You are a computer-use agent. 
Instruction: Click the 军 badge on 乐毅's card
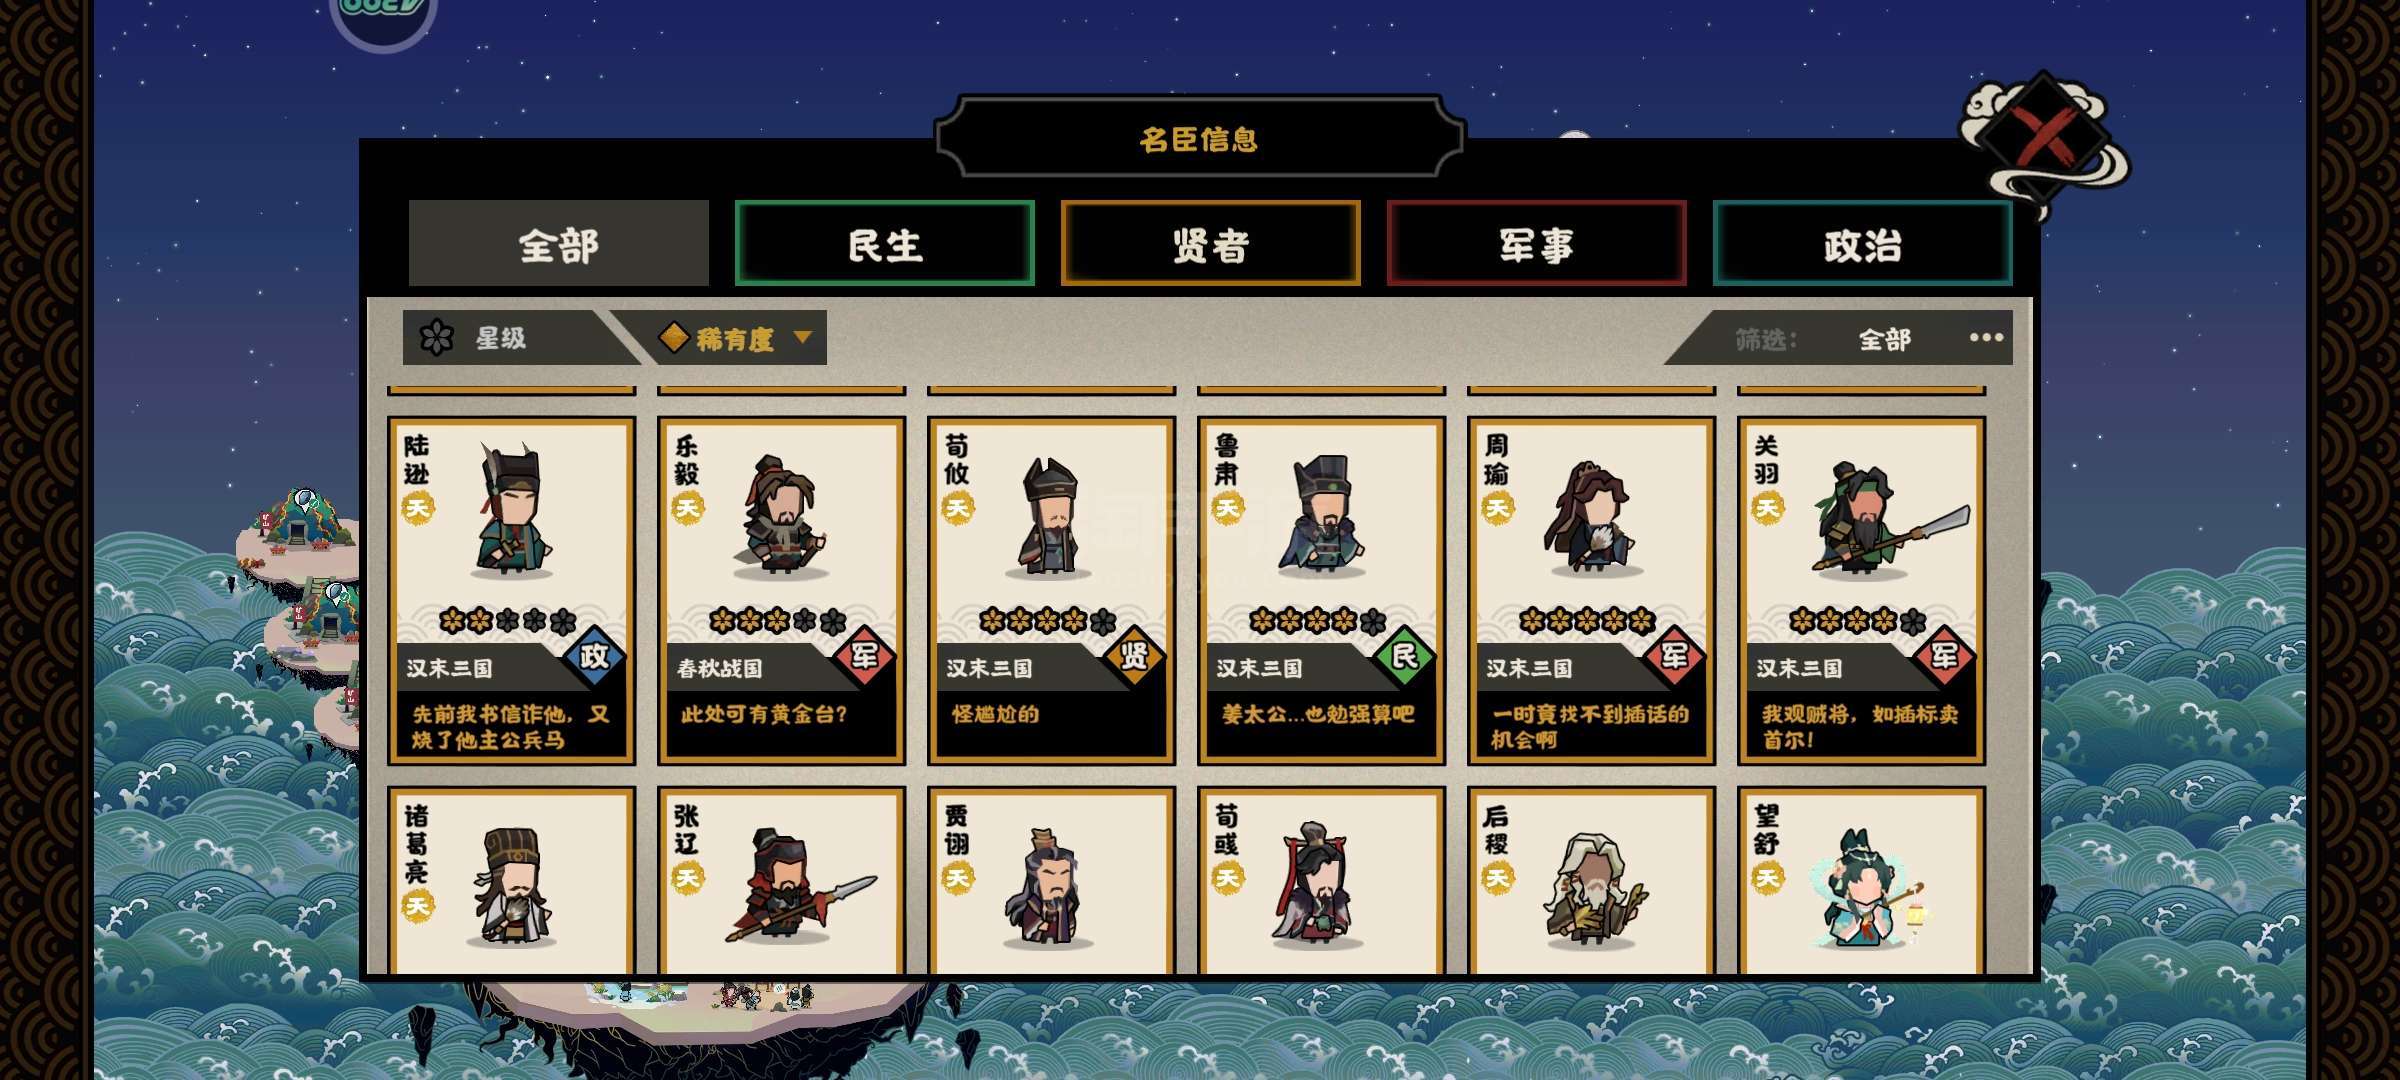pos(864,656)
